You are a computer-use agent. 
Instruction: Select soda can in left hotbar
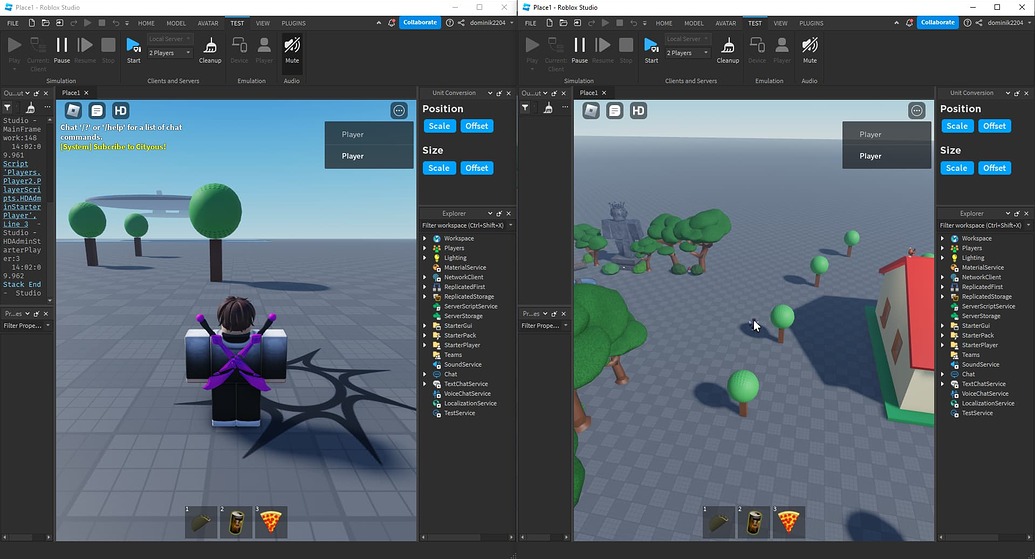(x=236, y=522)
